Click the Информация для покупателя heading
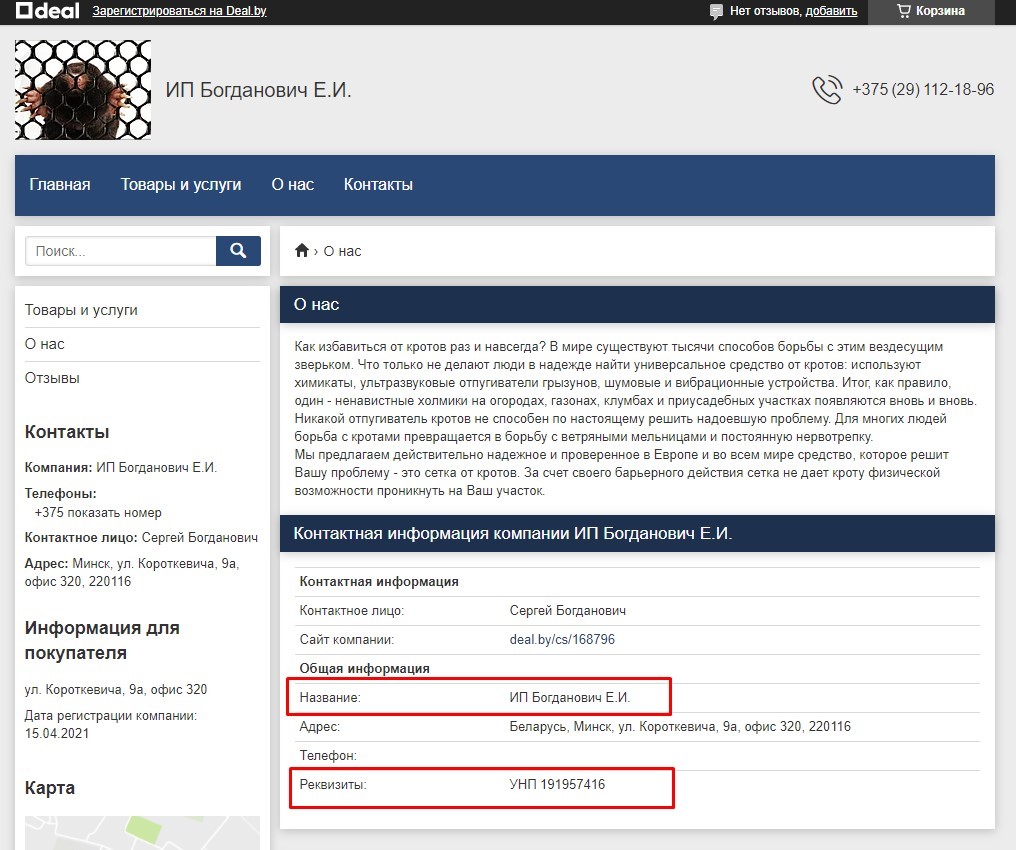Viewport: 1016px width, 850px height. (102, 640)
